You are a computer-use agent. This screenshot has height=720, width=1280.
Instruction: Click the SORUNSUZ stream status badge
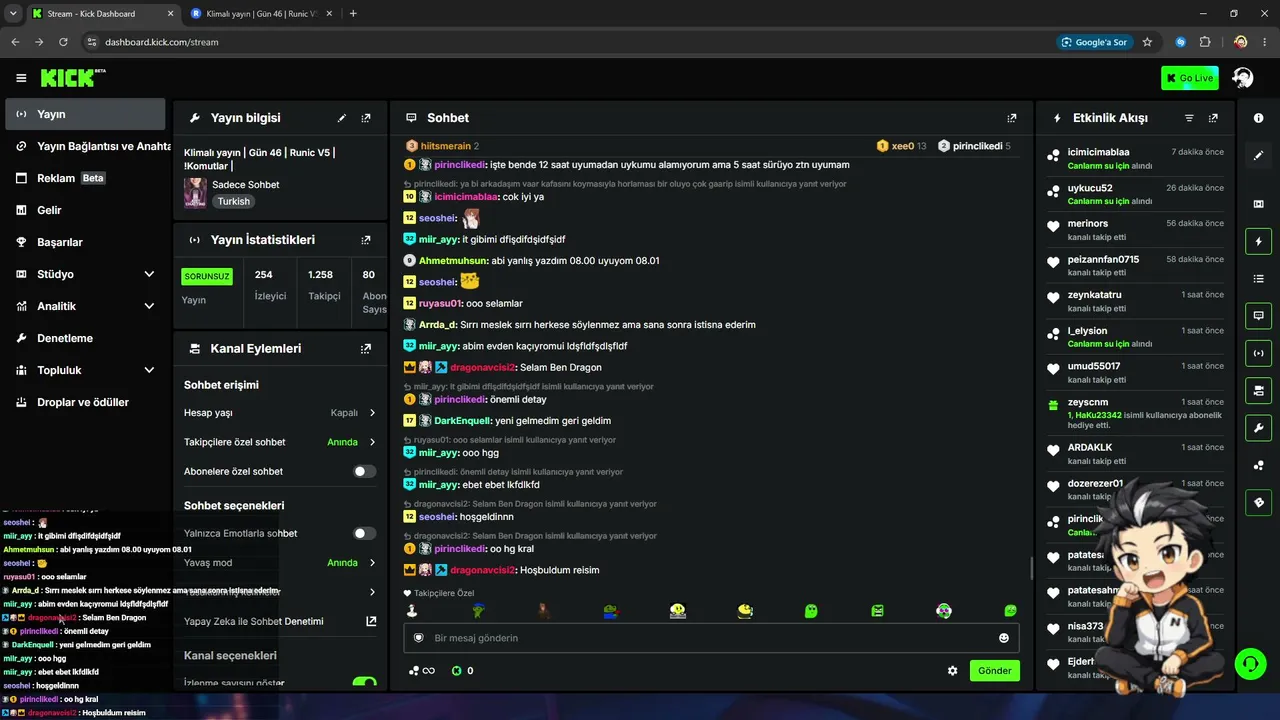tap(207, 276)
